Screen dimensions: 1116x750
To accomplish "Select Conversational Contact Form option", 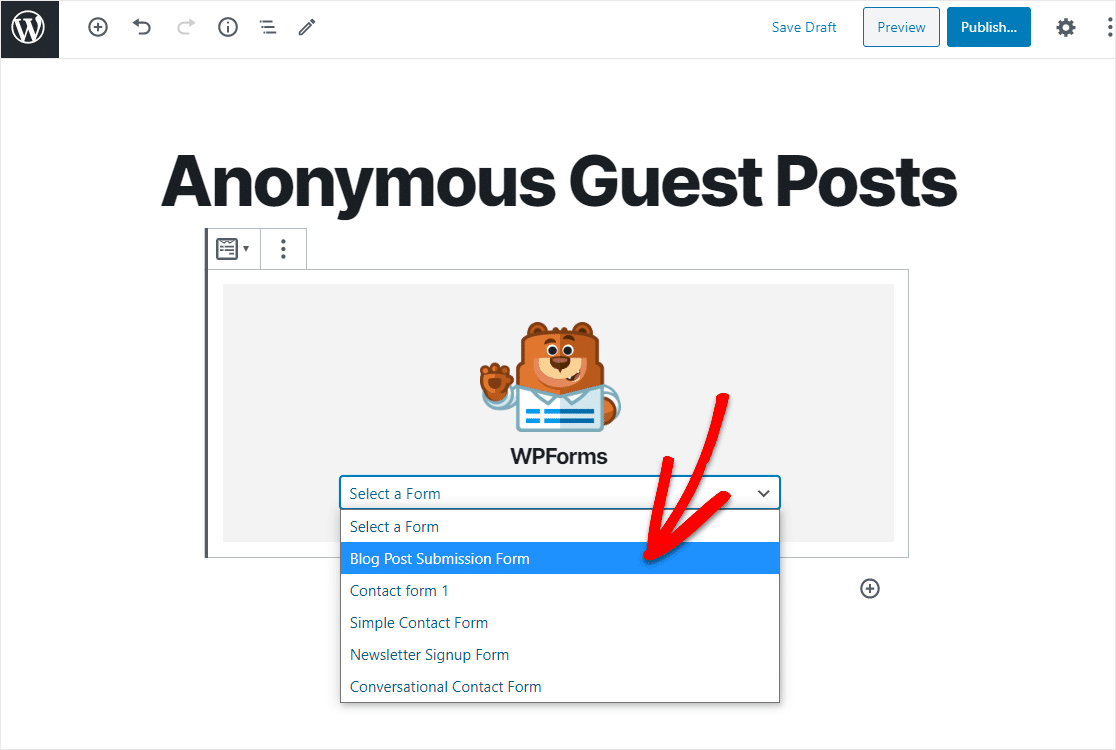I will coord(560,687).
